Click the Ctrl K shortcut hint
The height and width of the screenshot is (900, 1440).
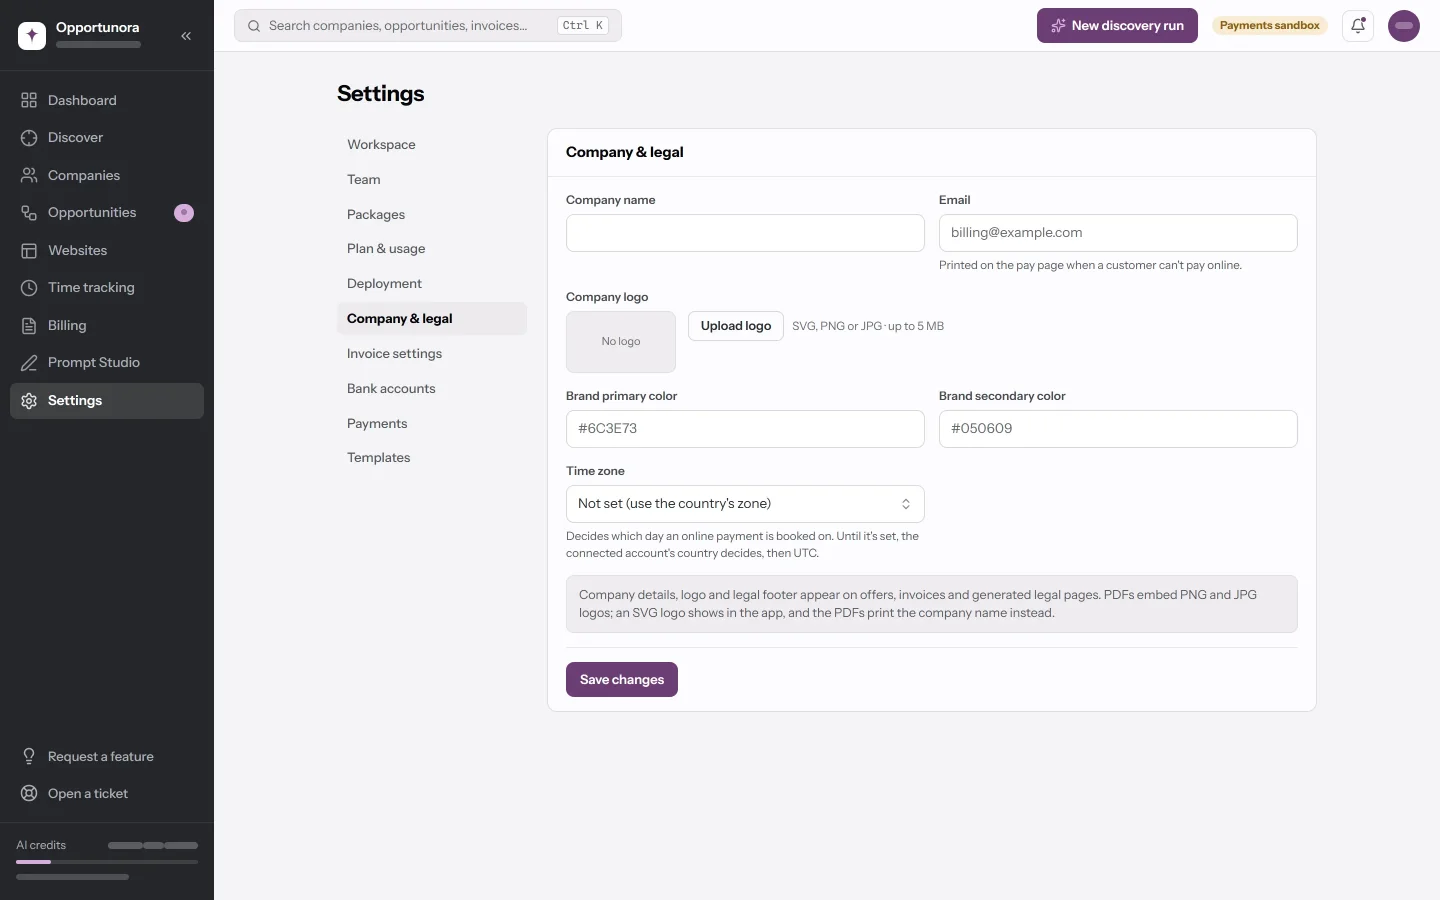tap(583, 26)
